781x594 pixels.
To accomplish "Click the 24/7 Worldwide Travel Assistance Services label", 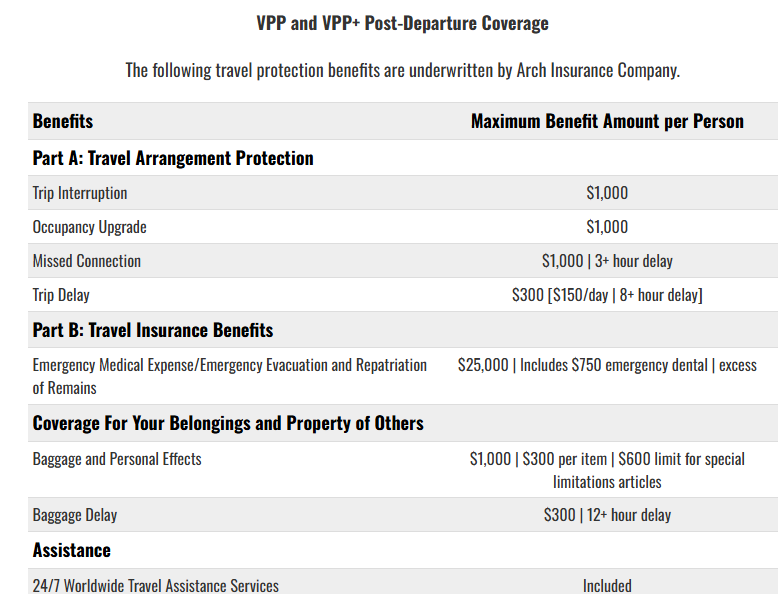I will coord(156,585).
